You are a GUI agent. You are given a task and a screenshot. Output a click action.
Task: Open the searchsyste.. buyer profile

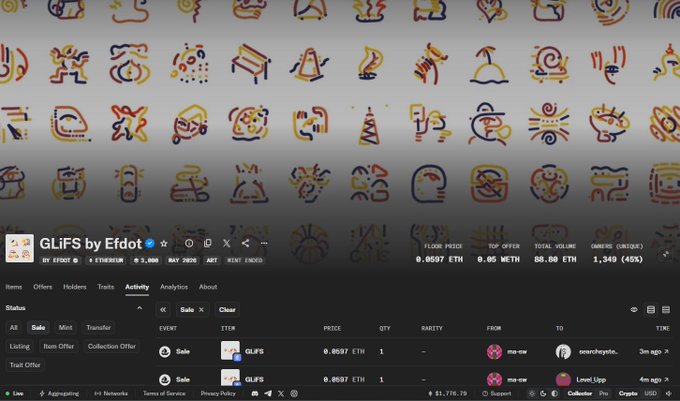pos(598,352)
